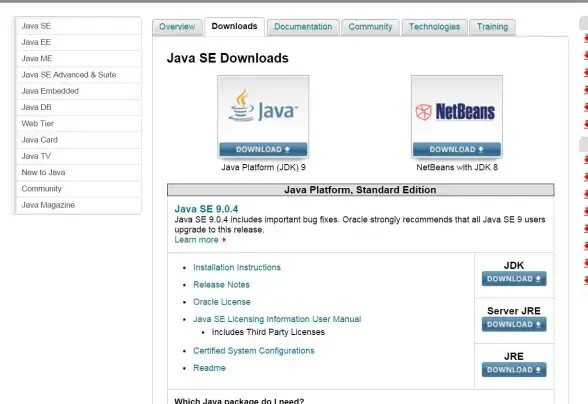Viewport: 588px width, 404px height.
Task: Click the NetBeans with JDK 8 caption
Action: [x=457, y=167]
